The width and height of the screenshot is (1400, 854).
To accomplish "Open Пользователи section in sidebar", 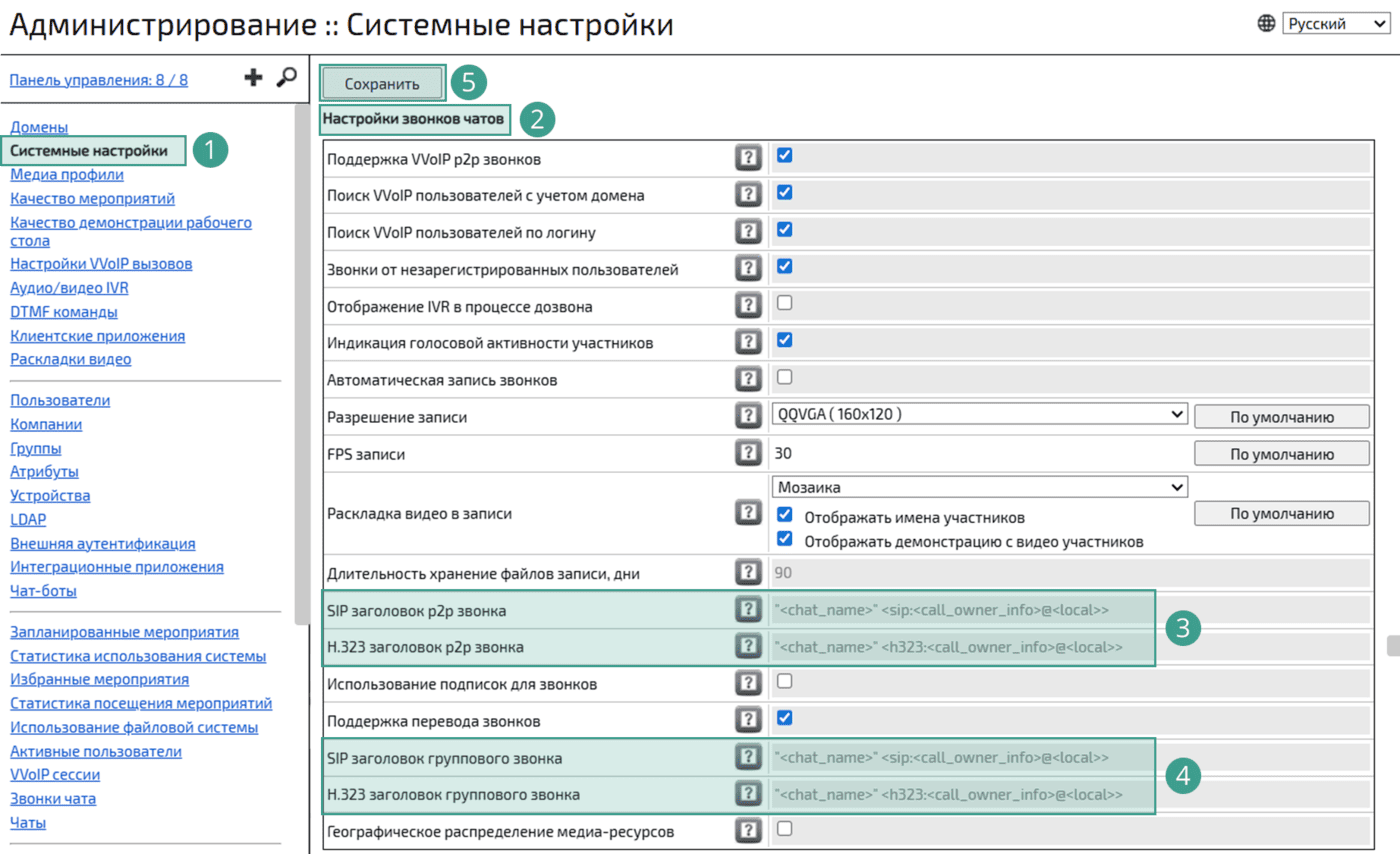I will [x=60, y=400].
